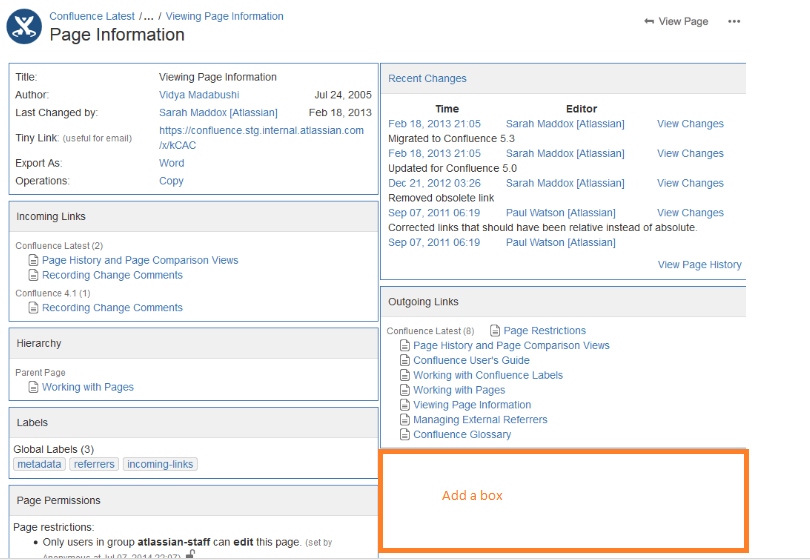Open the Viewing Page Information breadcrumb
This screenshot has height=560, width=810.
[224, 16]
